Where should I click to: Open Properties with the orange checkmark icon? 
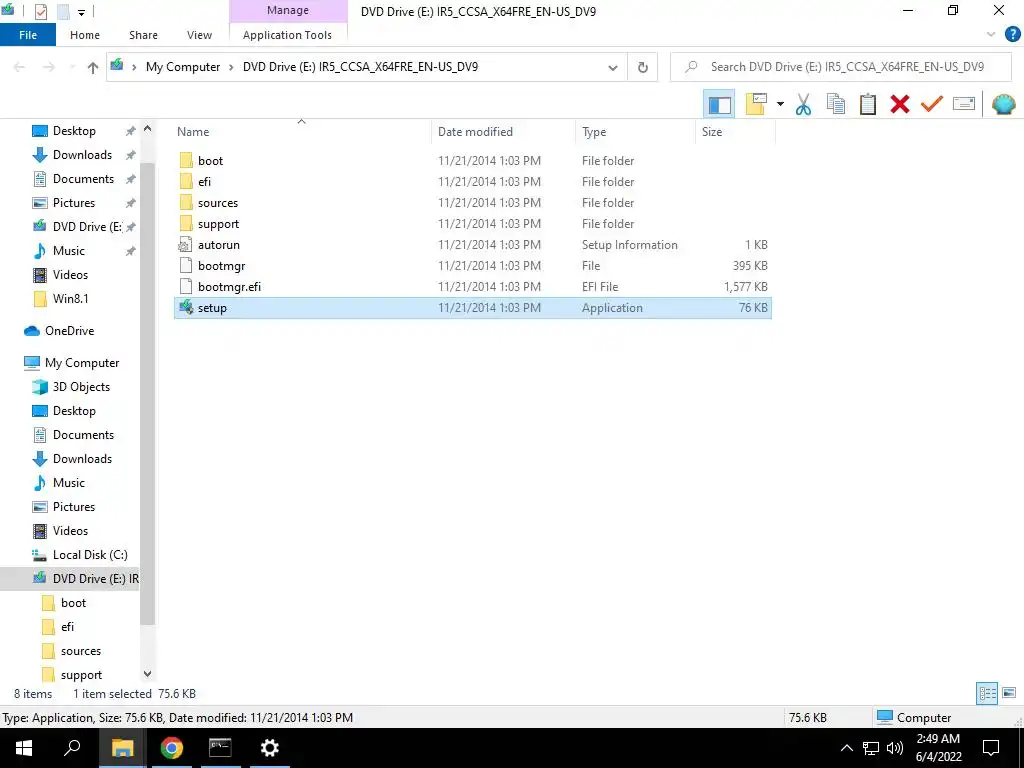click(x=932, y=104)
